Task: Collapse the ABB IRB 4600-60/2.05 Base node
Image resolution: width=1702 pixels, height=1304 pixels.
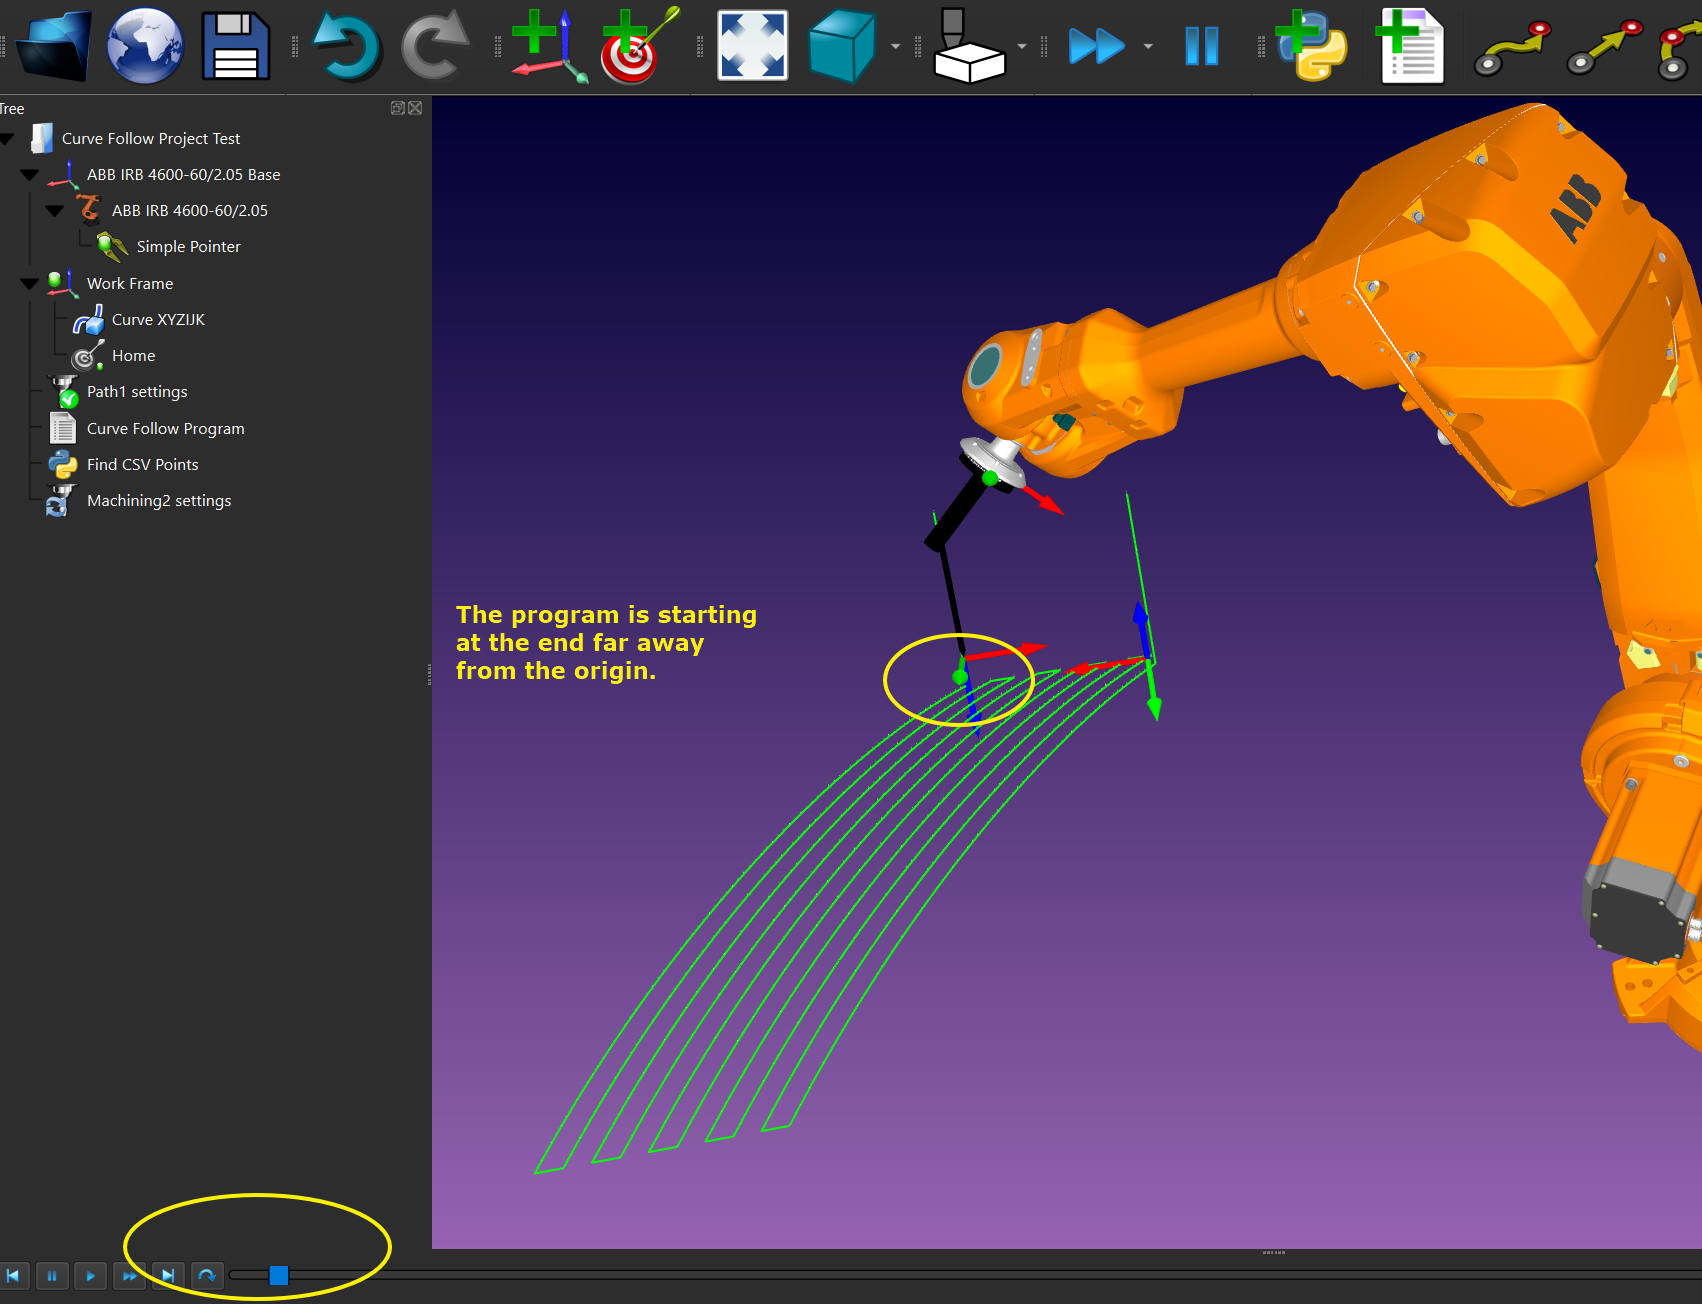Action: 30,175
